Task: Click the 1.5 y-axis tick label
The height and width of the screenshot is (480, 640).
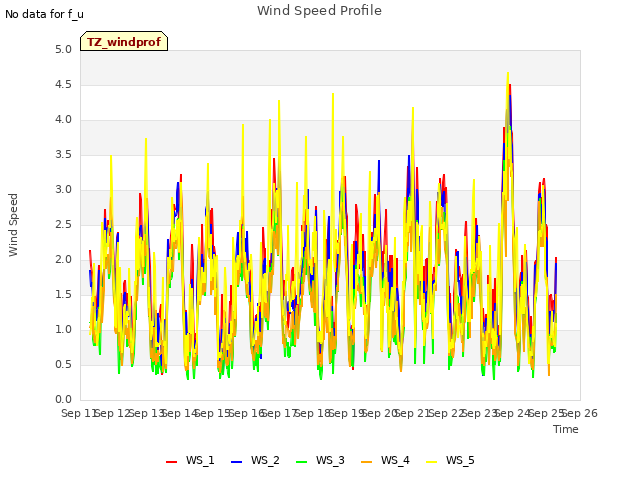Action: coord(63,294)
